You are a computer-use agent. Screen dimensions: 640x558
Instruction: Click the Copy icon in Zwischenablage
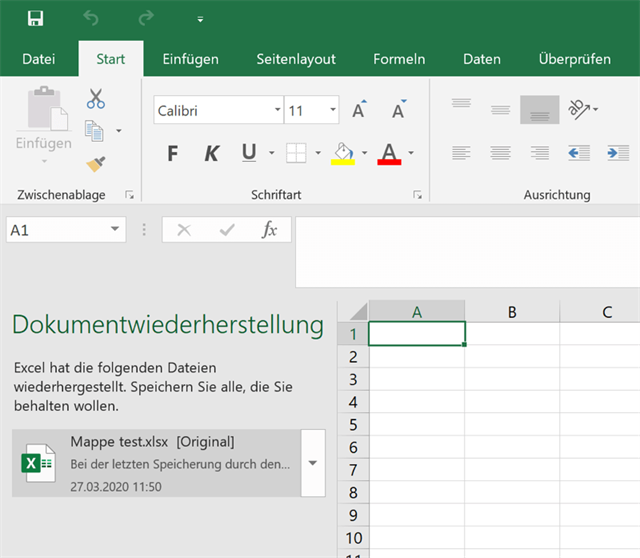95,130
